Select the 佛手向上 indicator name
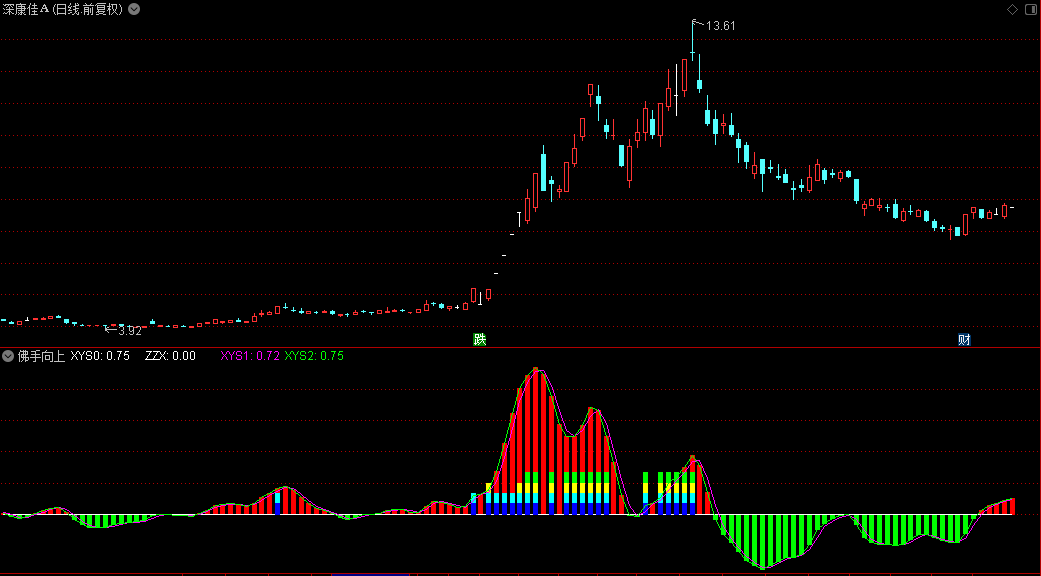Screen dimensions: 1041x576 [41, 356]
